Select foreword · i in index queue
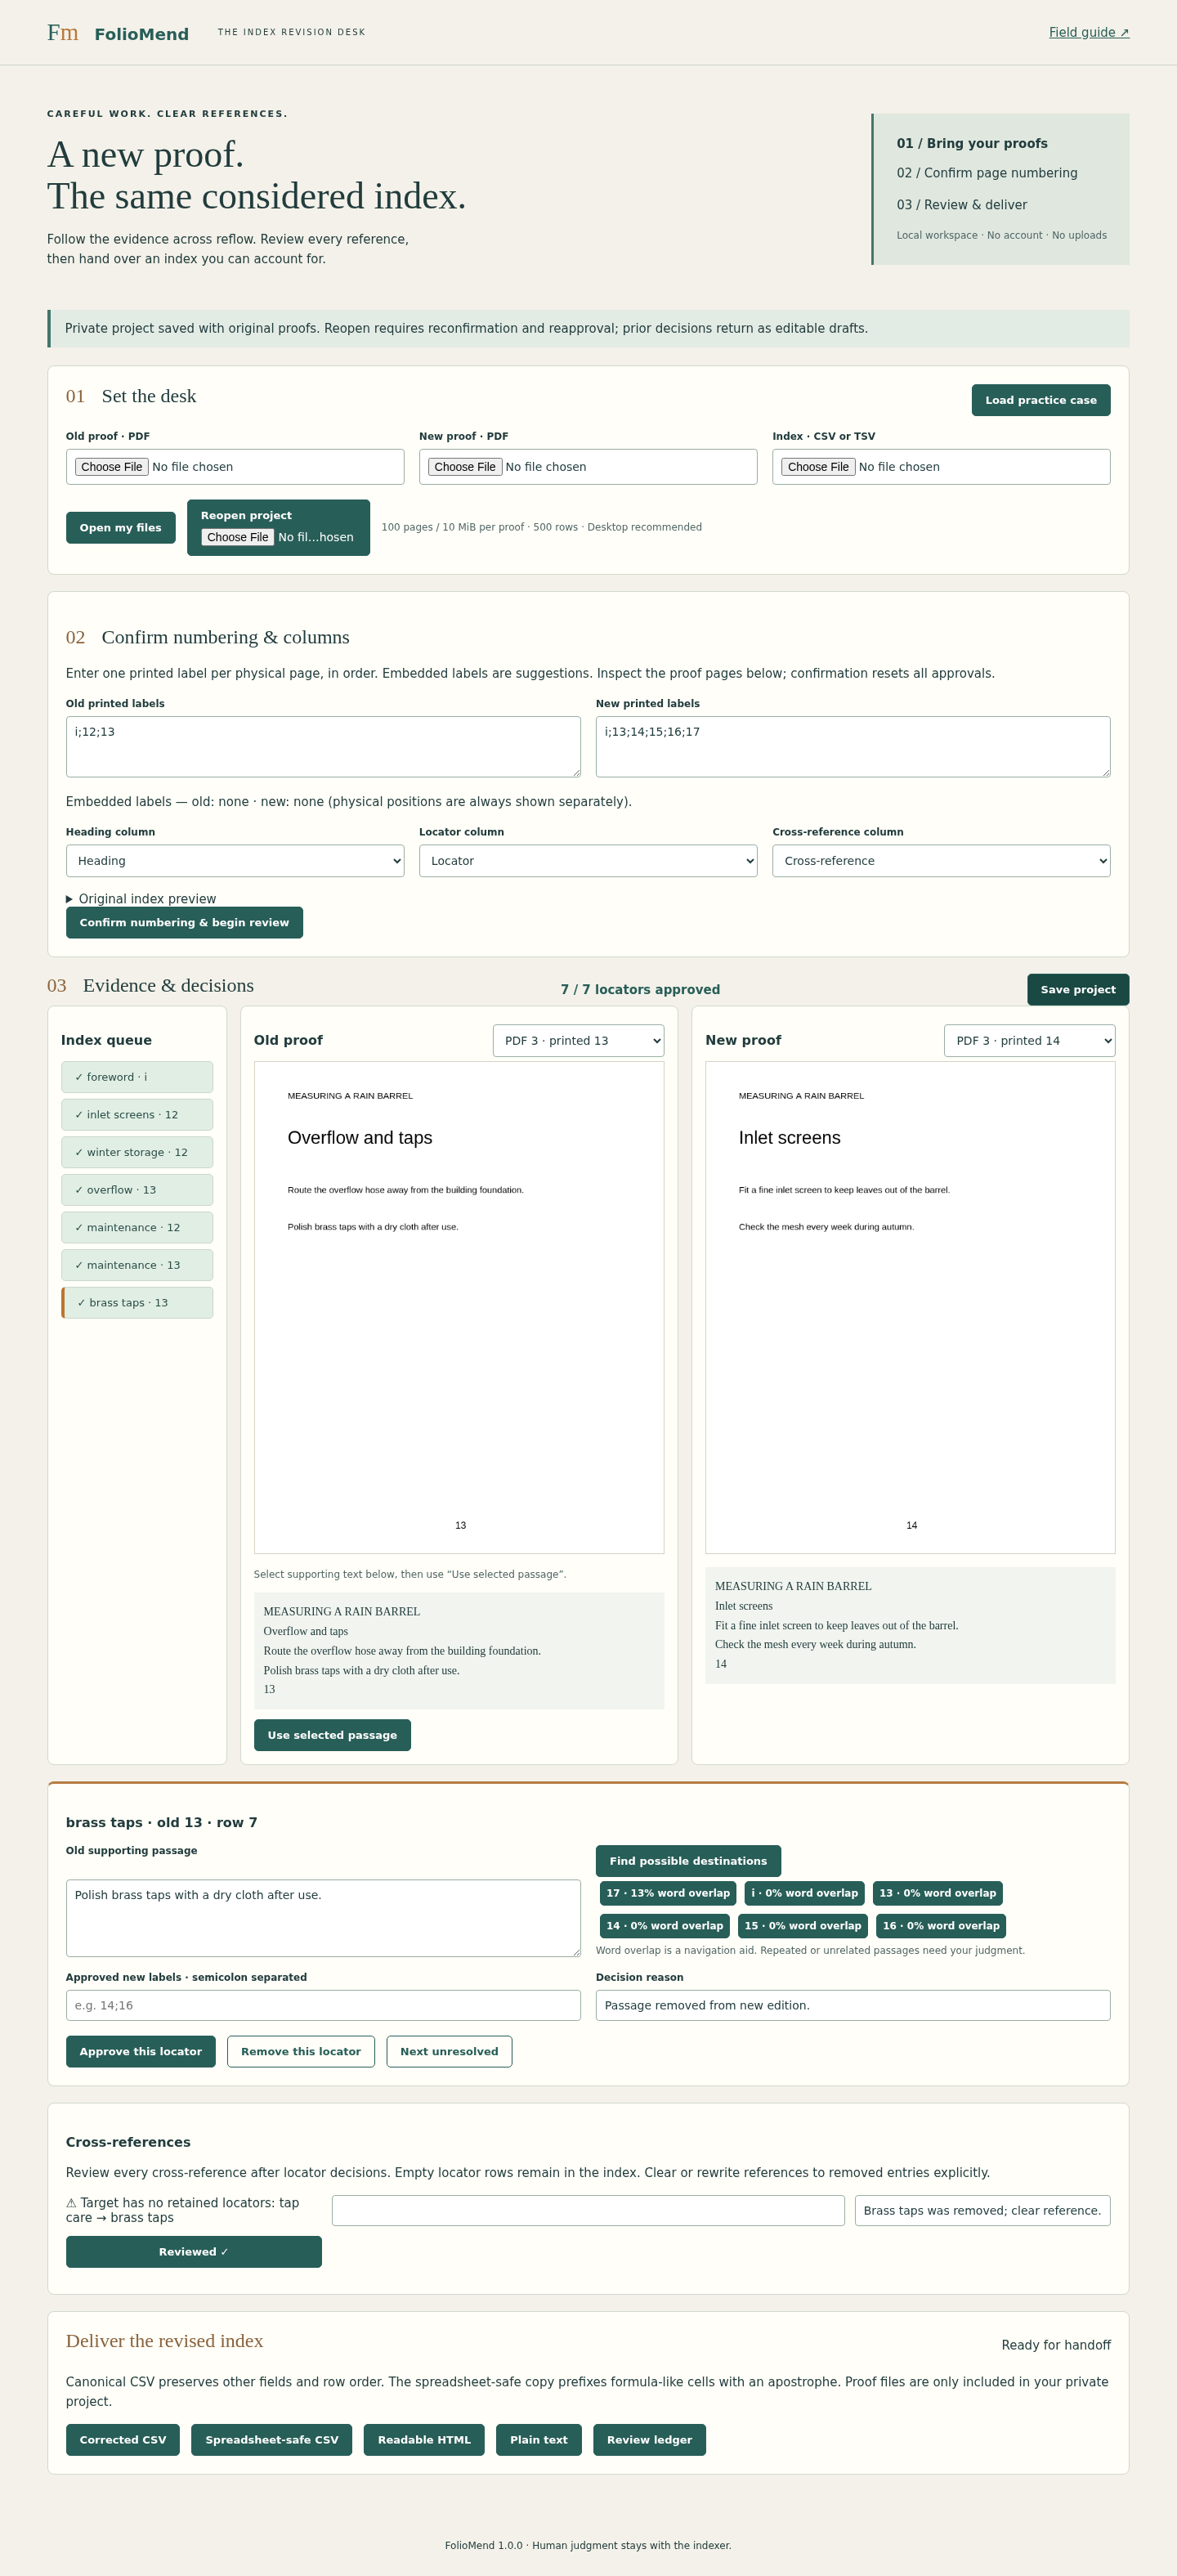This screenshot has height=2576, width=1177. tap(137, 1077)
